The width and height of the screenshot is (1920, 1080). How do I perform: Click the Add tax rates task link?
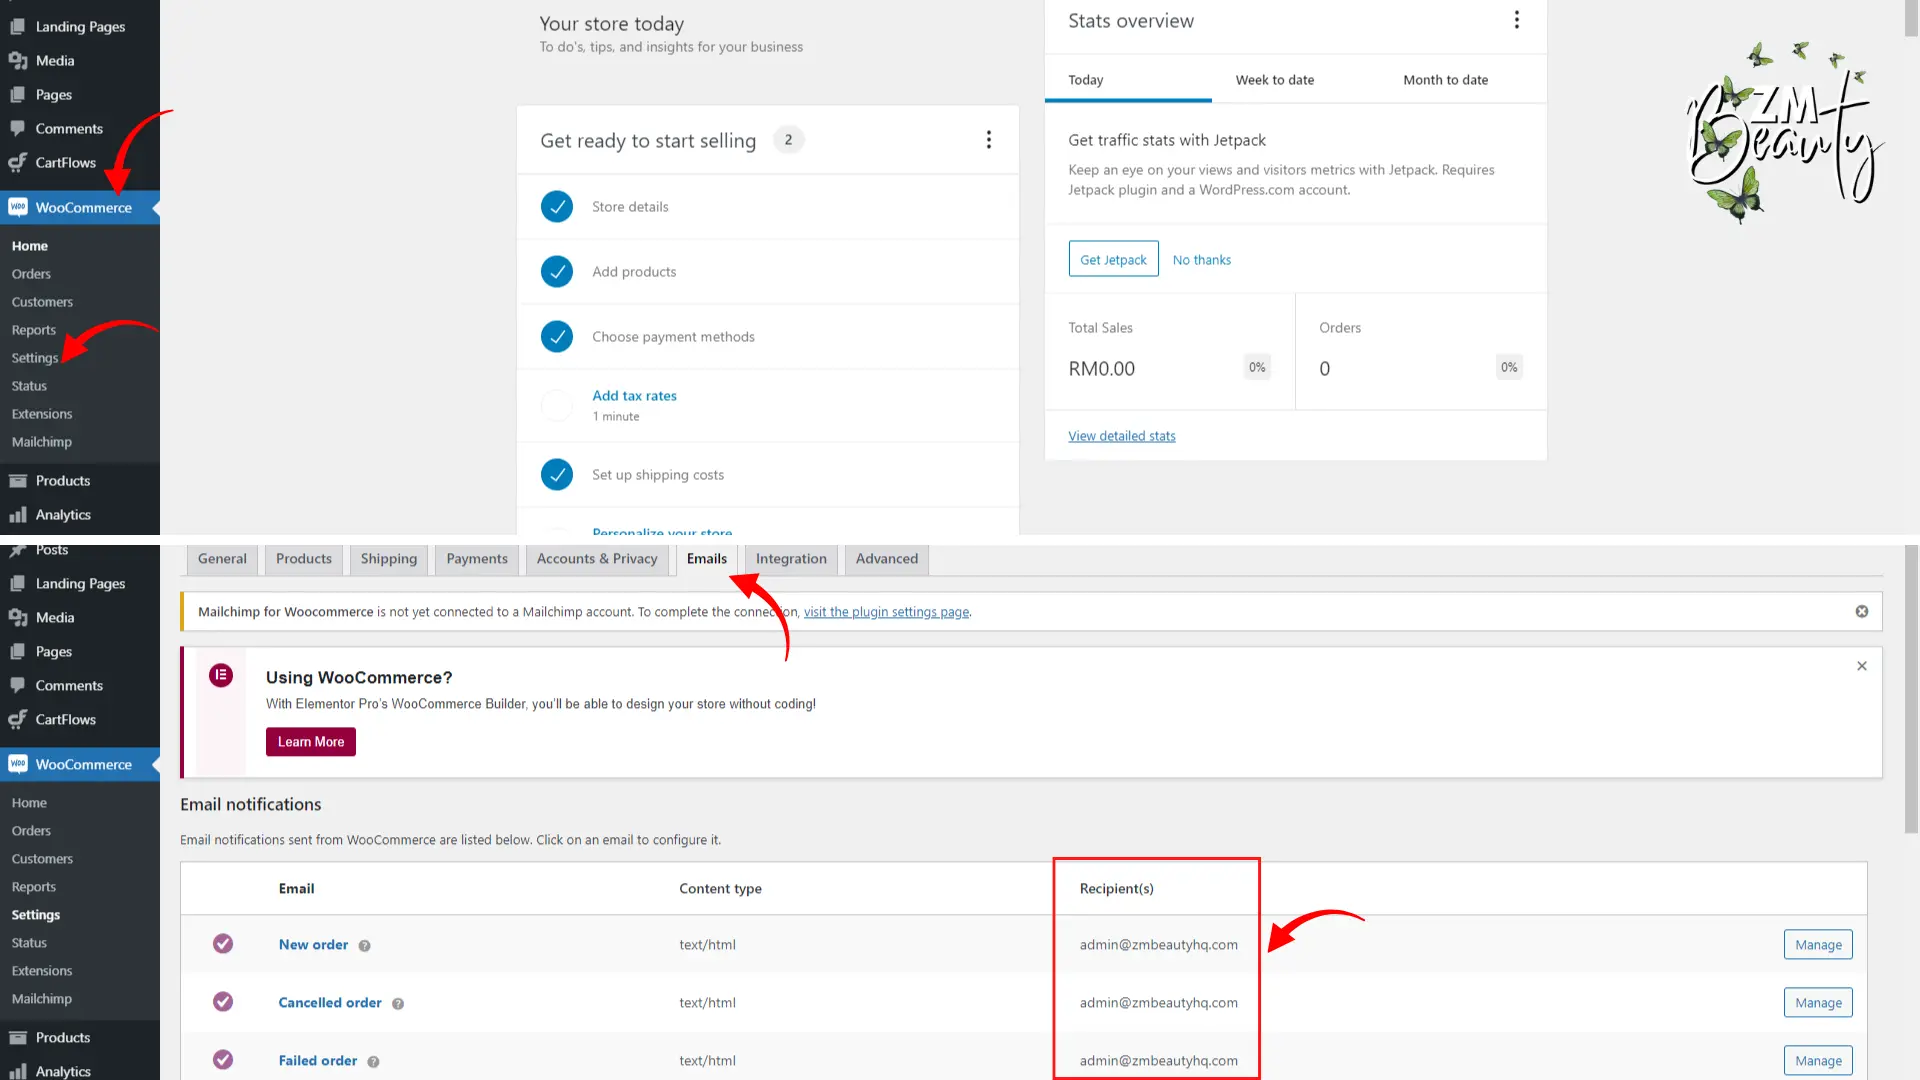click(634, 396)
